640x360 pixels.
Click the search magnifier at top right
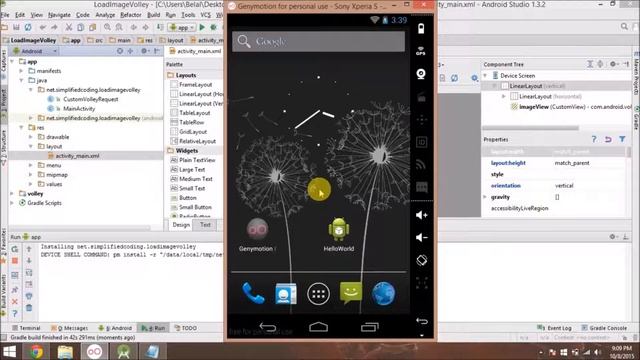(x=624, y=27)
